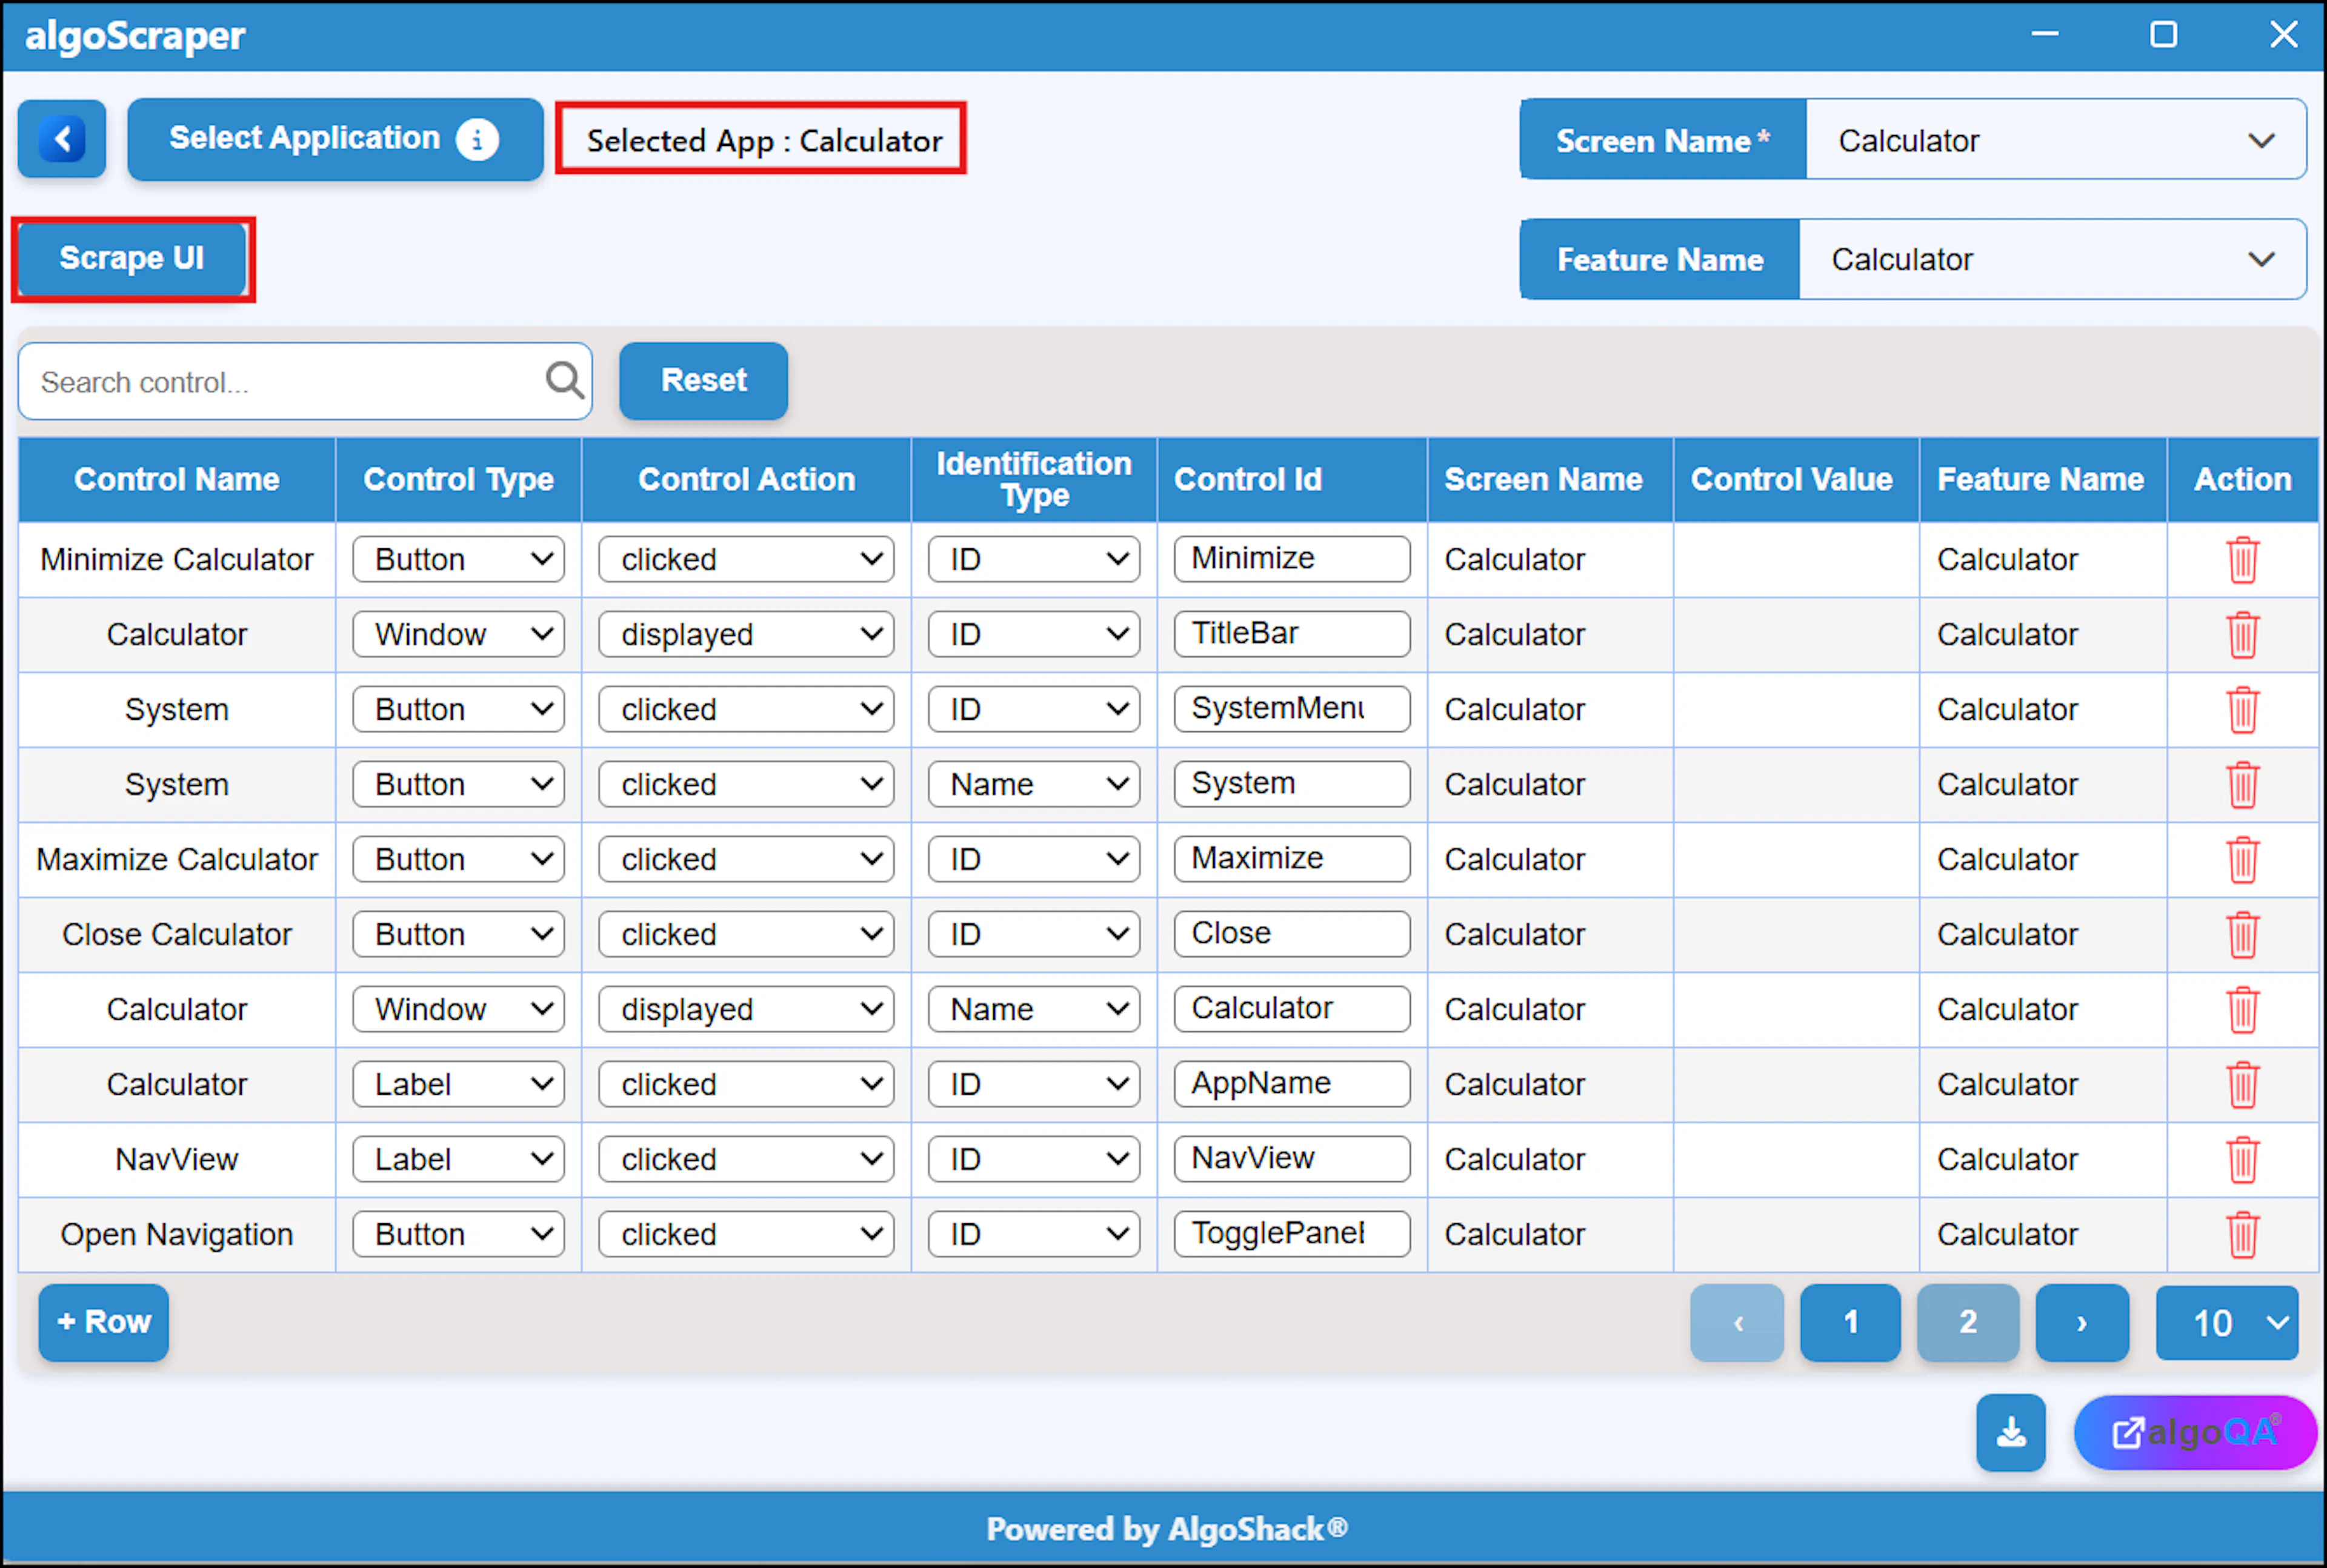Image resolution: width=2327 pixels, height=1568 pixels.
Task: Go to page 2
Action: point(1967,1322)
